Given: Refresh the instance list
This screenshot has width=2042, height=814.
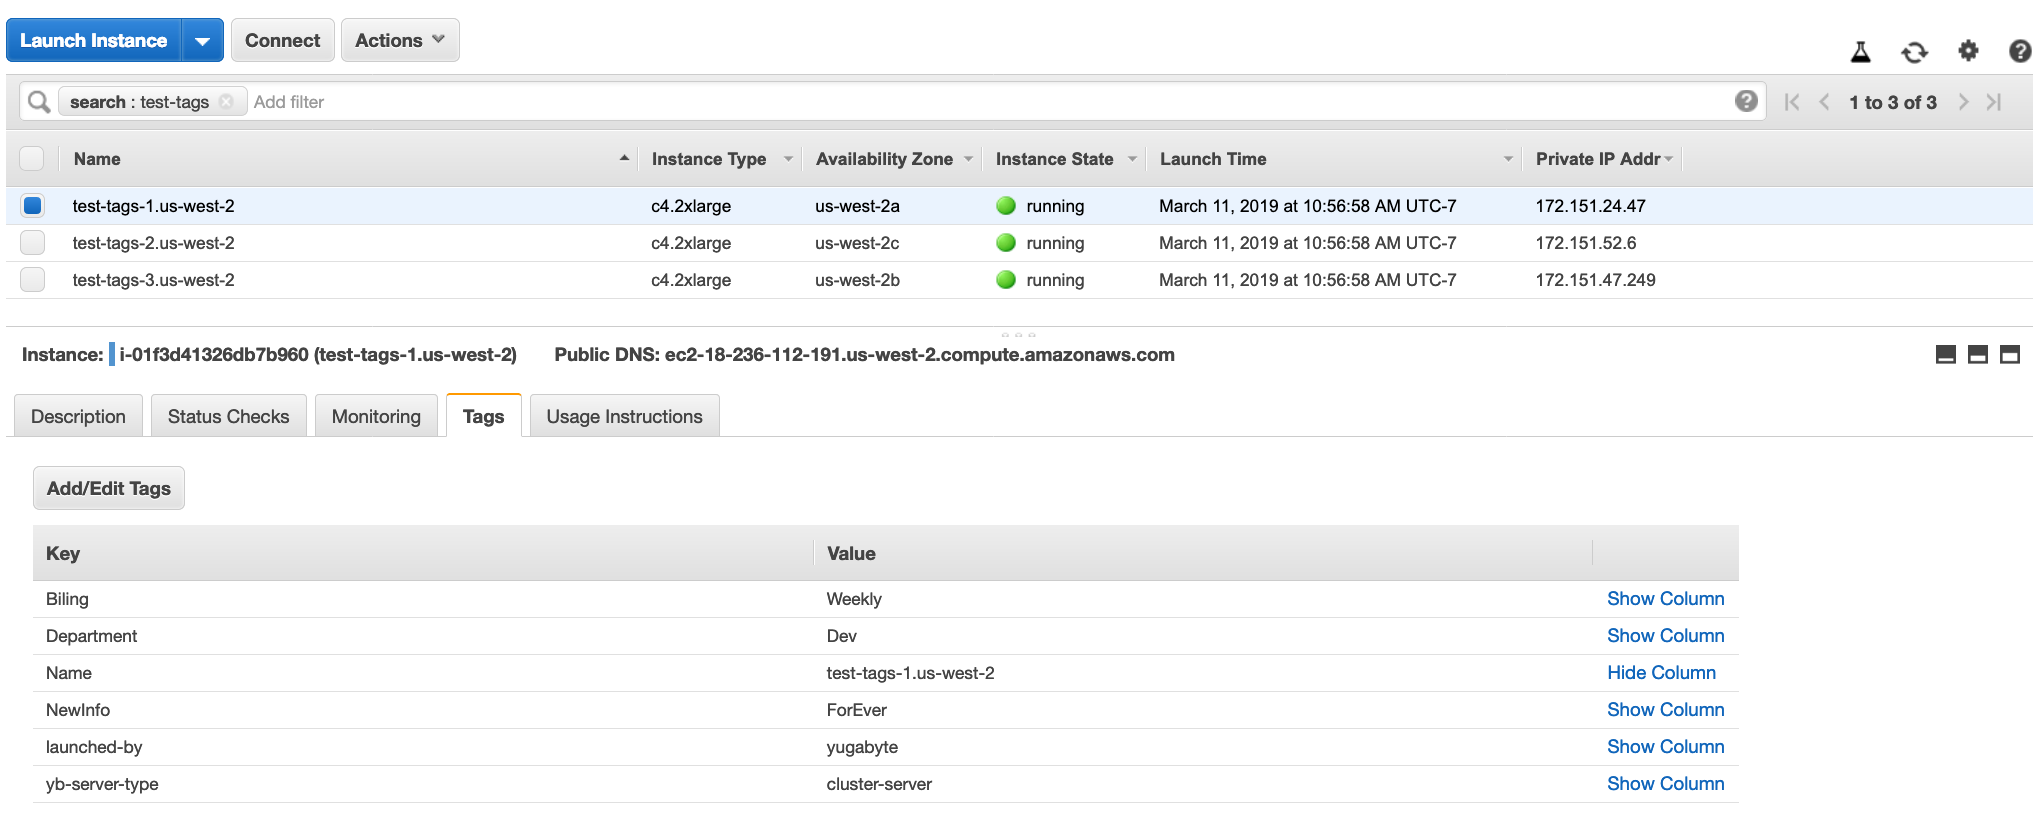Looking at the screenshot, I should 1914,52.
